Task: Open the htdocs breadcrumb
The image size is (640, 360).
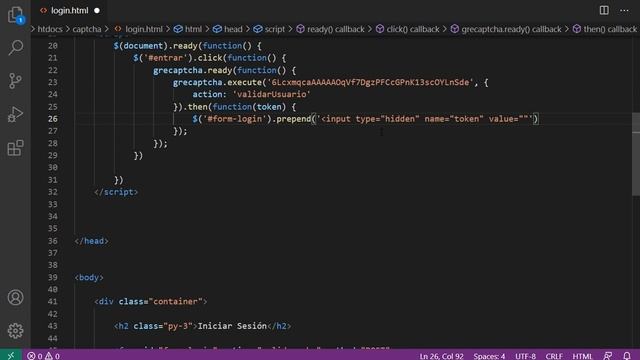Action: (50, 29)
